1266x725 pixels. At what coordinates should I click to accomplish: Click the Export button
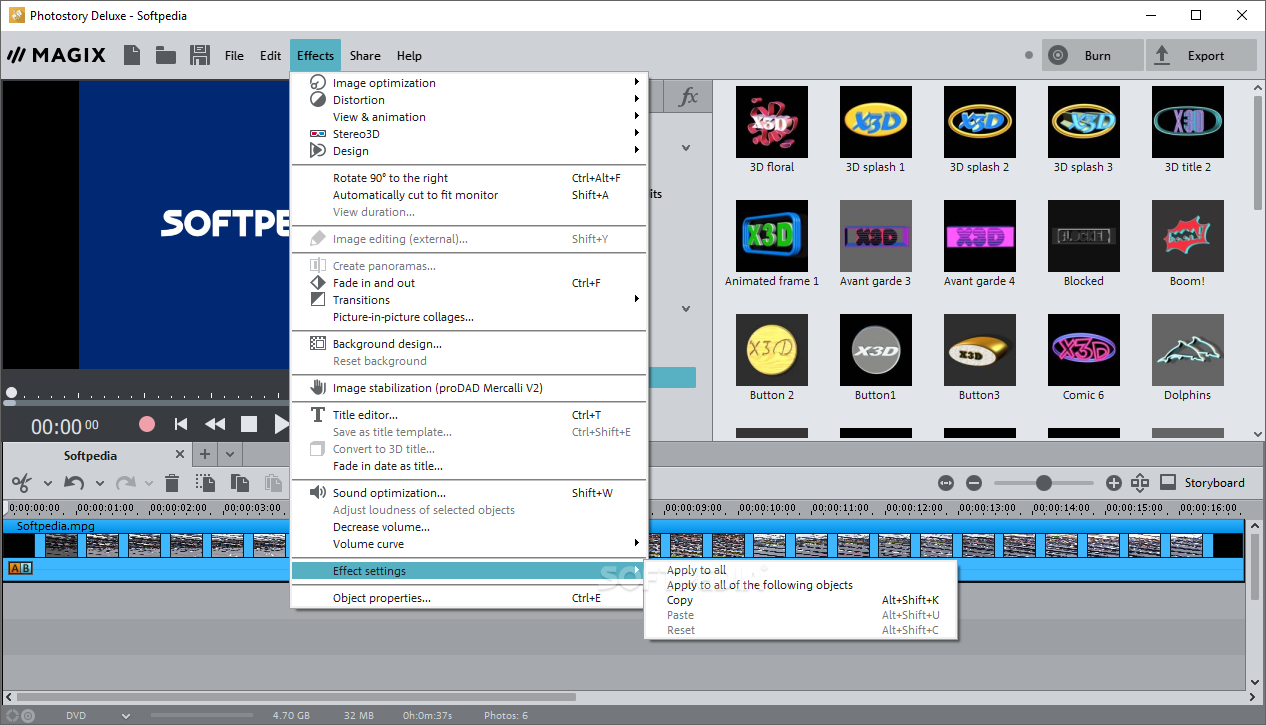[1201, 56]
